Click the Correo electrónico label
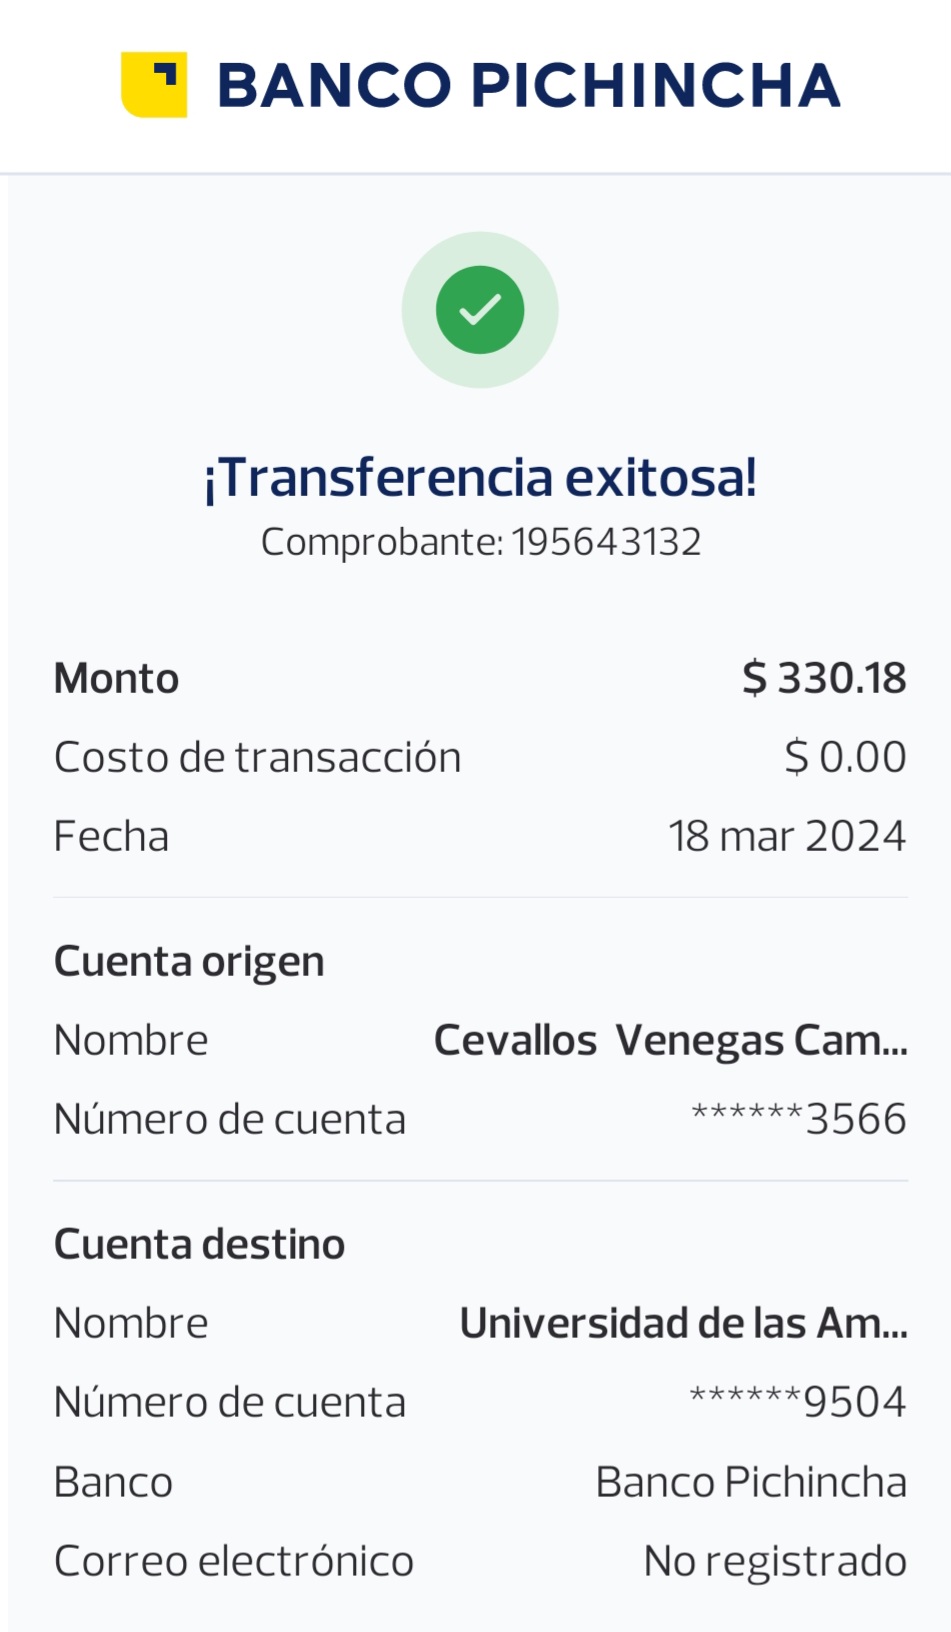Screen dimensions: 951x1632 233,1561
